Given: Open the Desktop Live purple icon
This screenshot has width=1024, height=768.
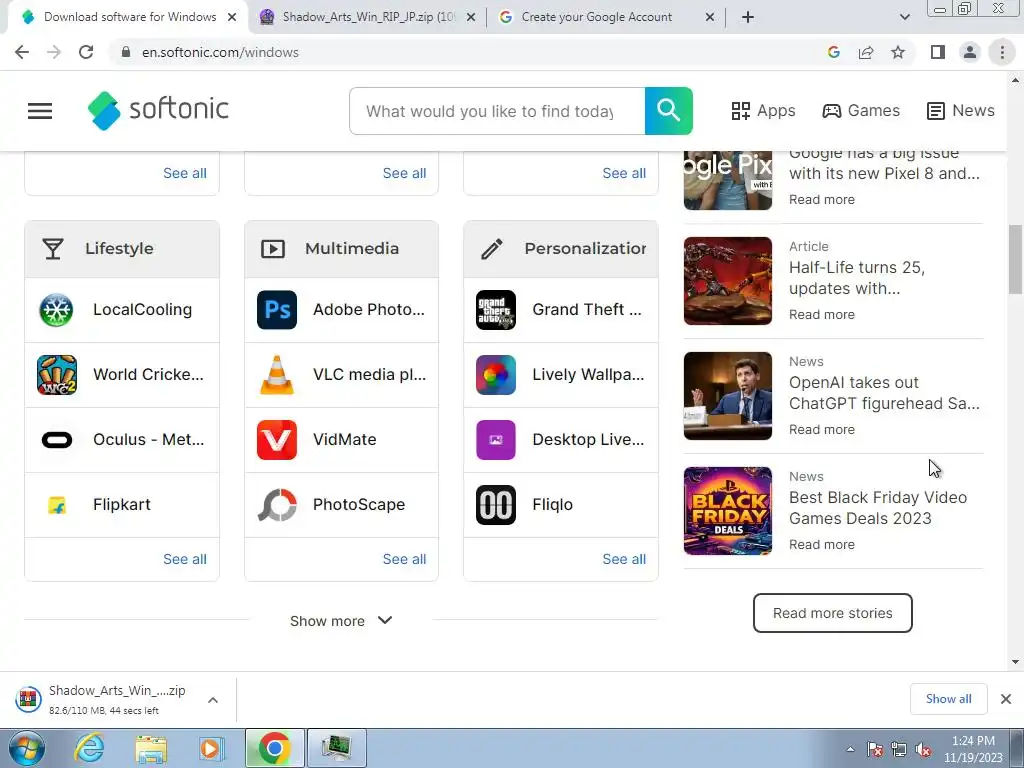Looking at the screenshot, I should tap(496, 440).
